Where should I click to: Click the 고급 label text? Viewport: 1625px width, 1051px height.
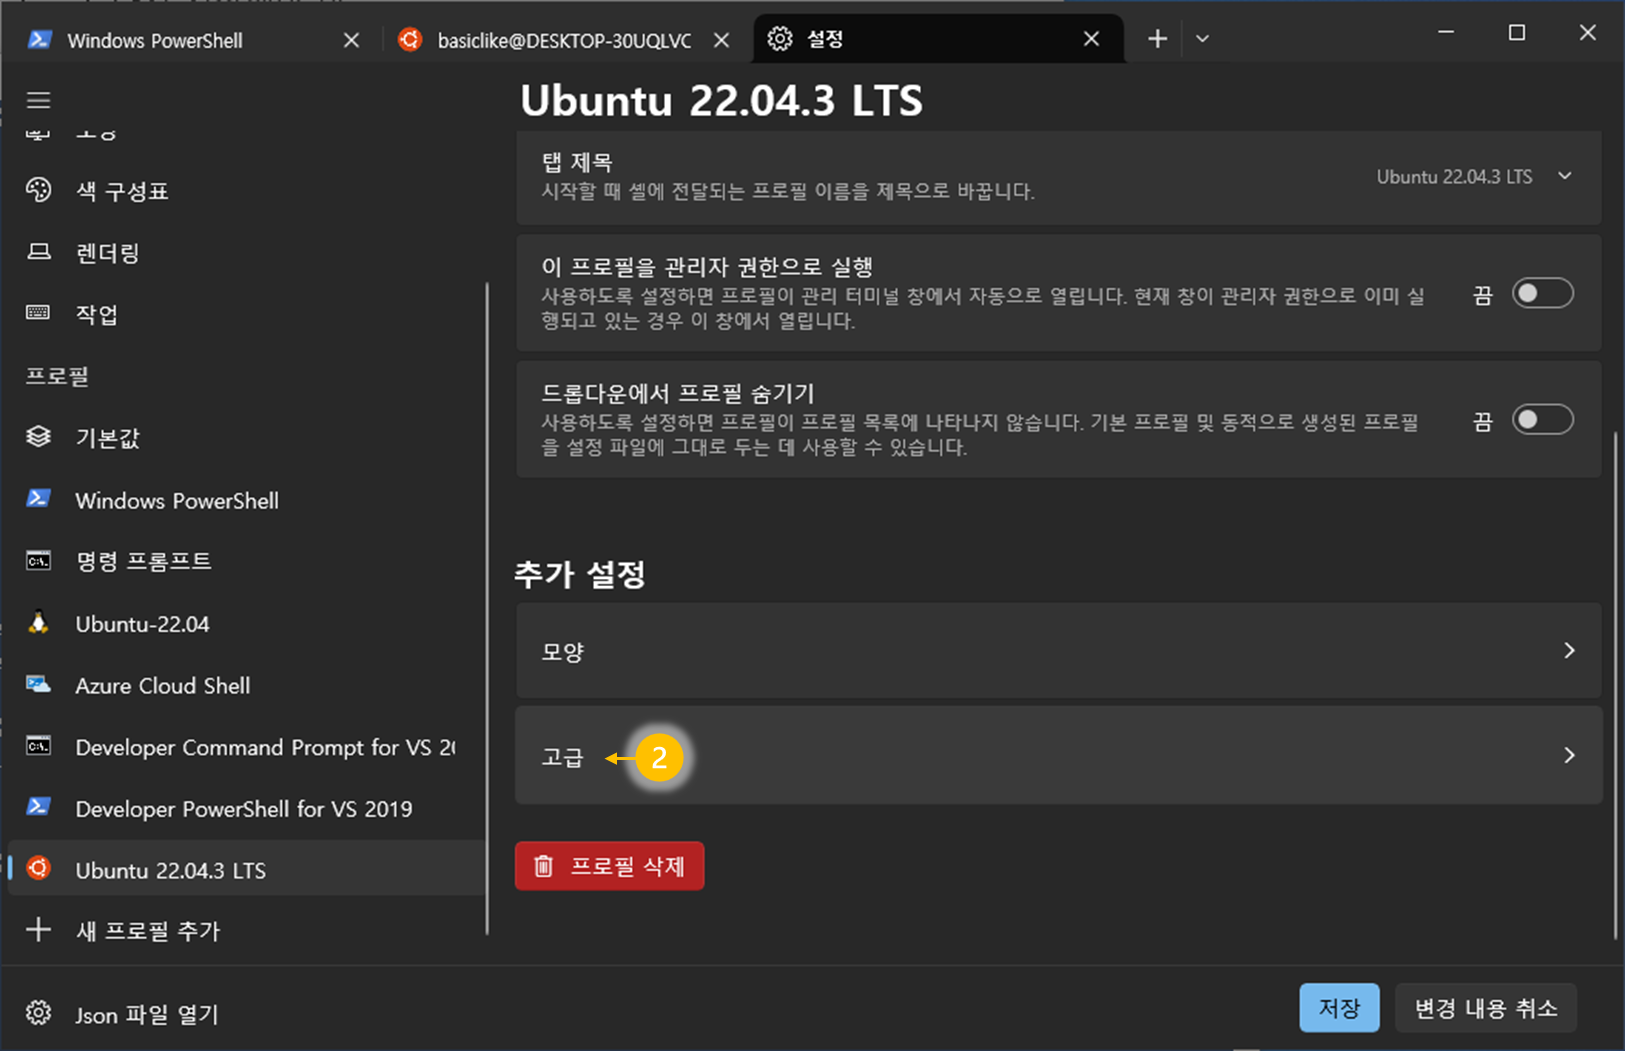click(562, 757)
